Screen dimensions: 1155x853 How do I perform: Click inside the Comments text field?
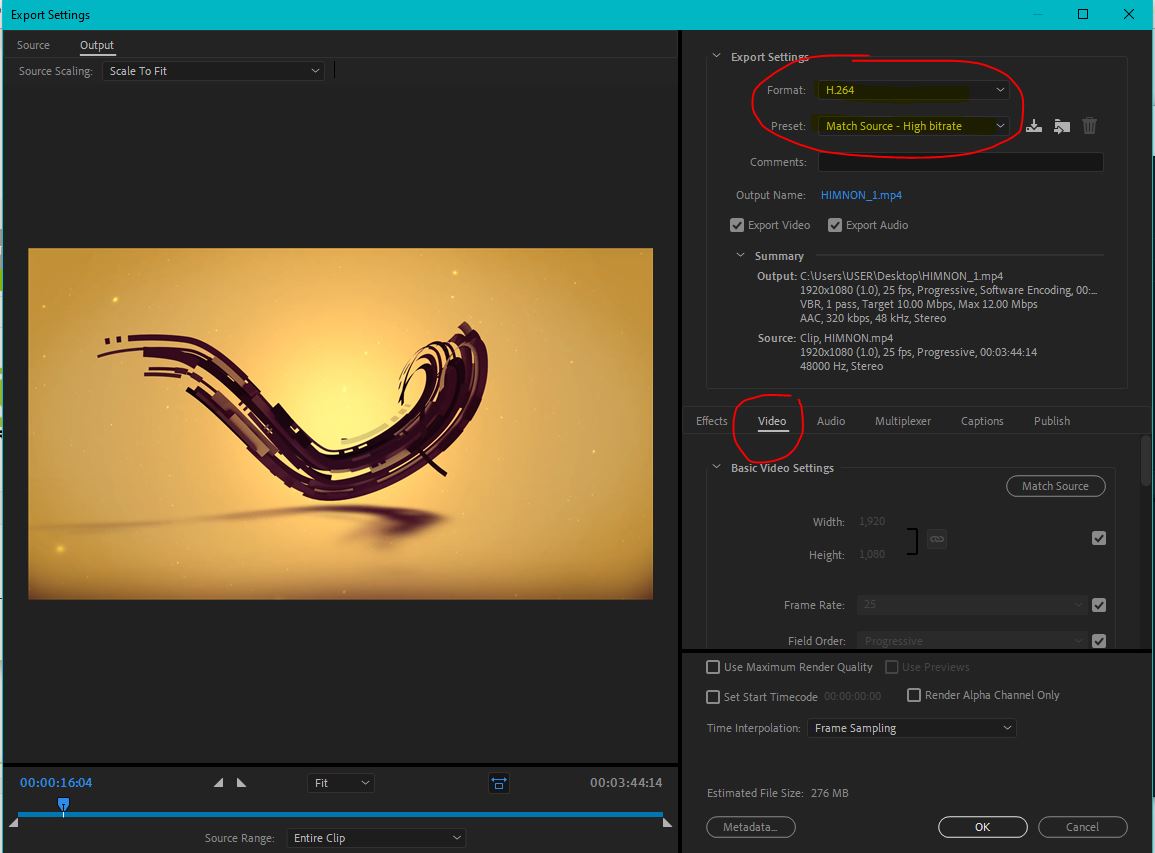tap(960, 162)
